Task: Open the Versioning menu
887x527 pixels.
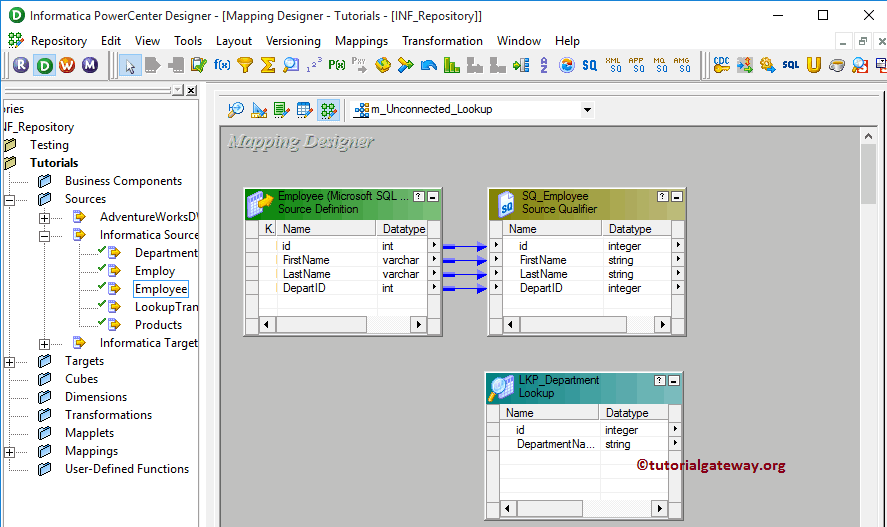Action: pos(293,41)
